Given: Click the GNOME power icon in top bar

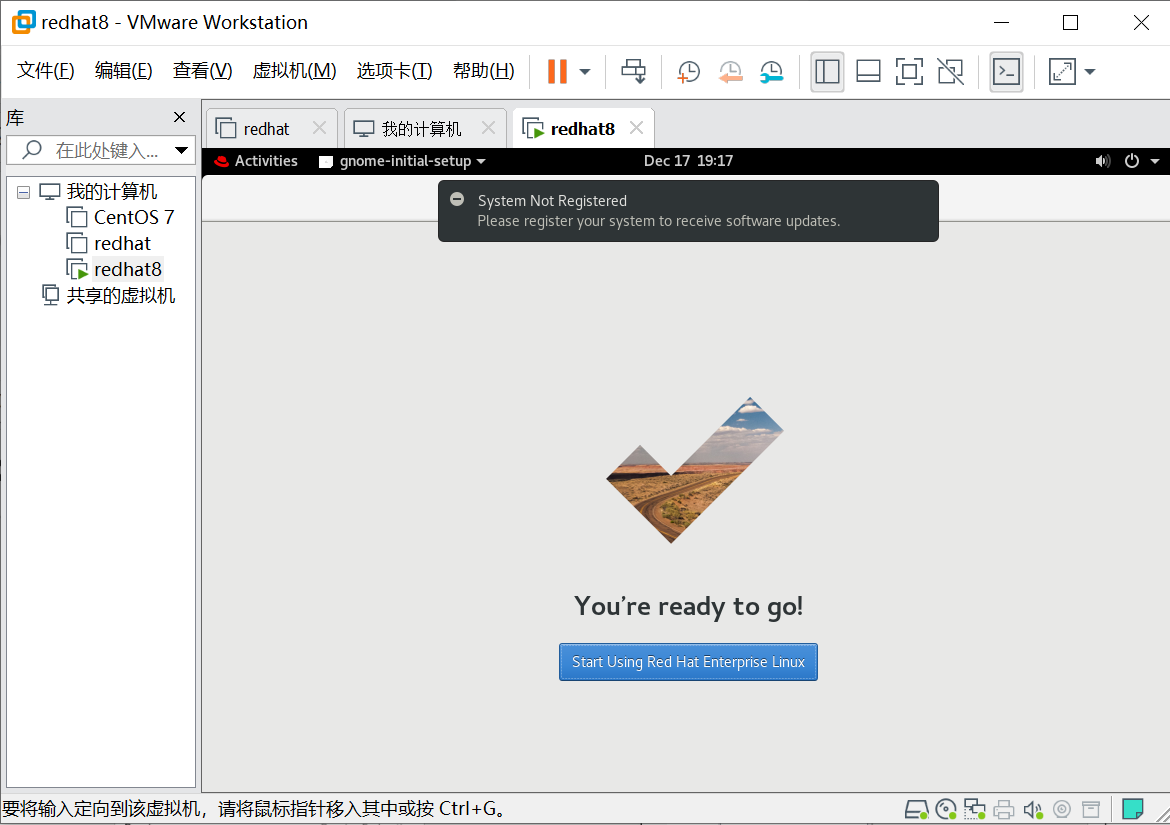Looking at the screenshot, I should 1131,161.
